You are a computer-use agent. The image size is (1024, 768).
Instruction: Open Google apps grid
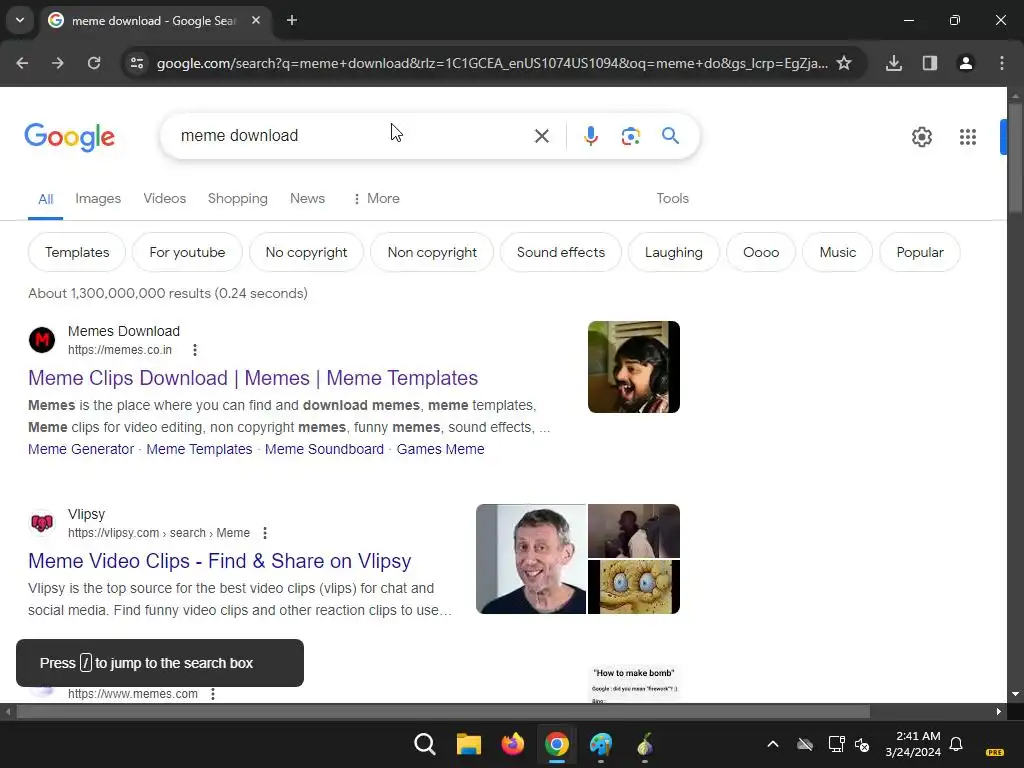pyautogui.click(x=968, y=136)
